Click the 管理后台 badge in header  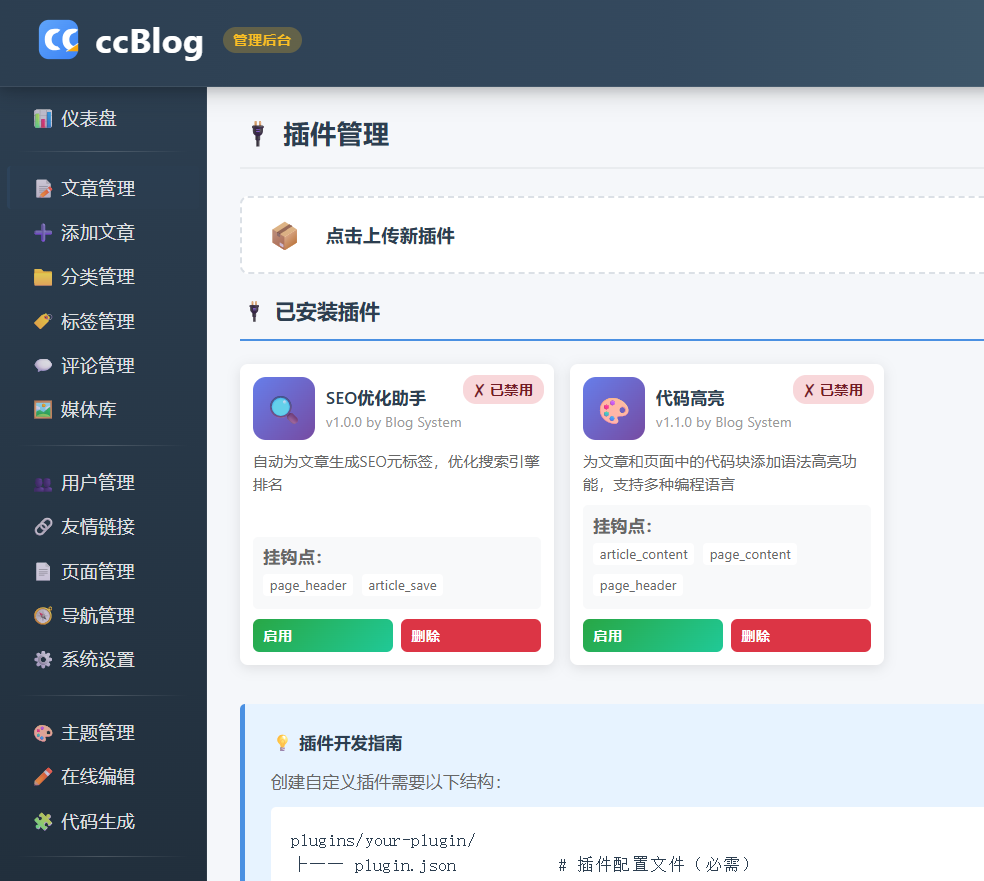coord(262,40)
